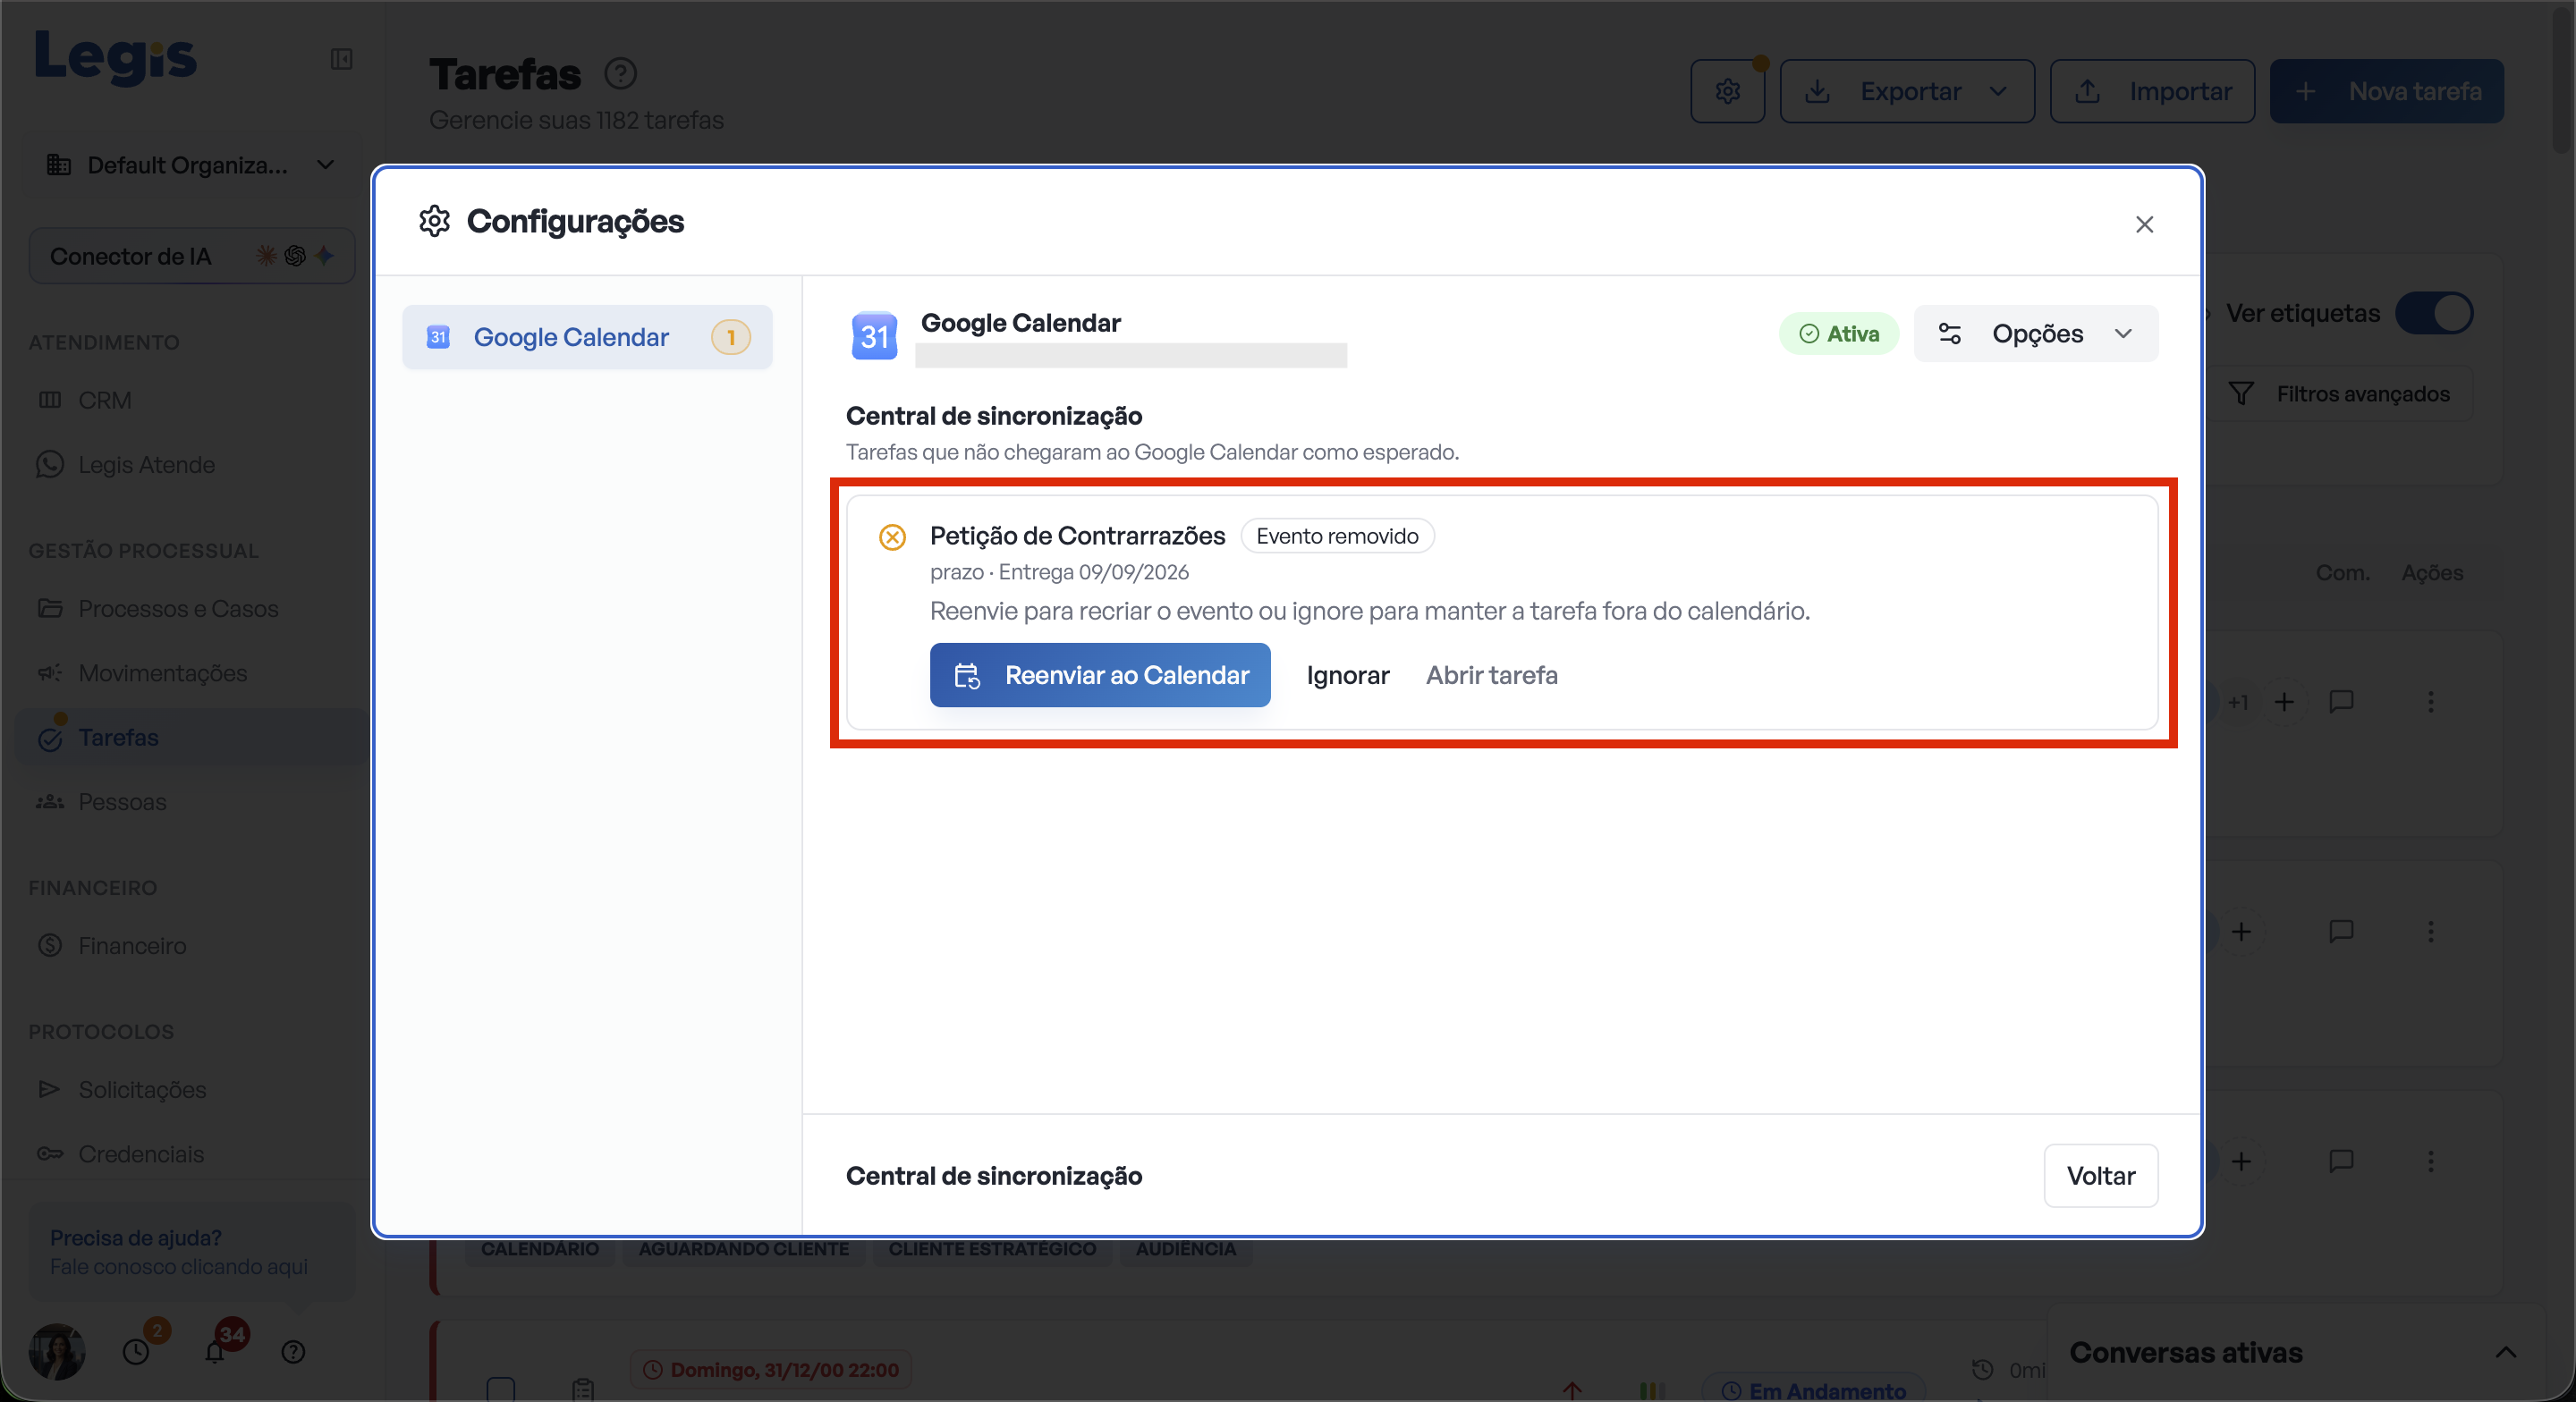Open the Default Organization selector
The height and width of the screenshot is (1402, 2576).
tap(190, 165)
